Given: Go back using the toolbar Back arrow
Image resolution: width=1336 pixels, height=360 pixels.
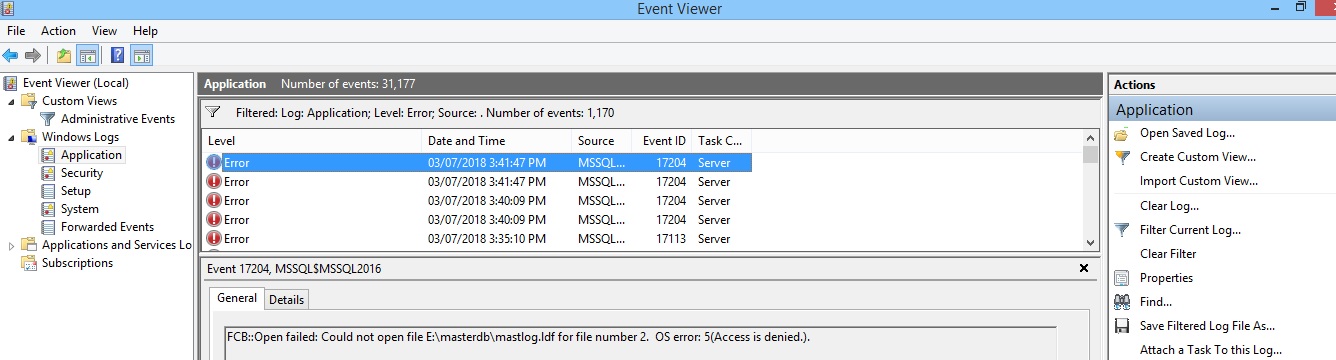Looking at the screenshot, I should 11,56.
